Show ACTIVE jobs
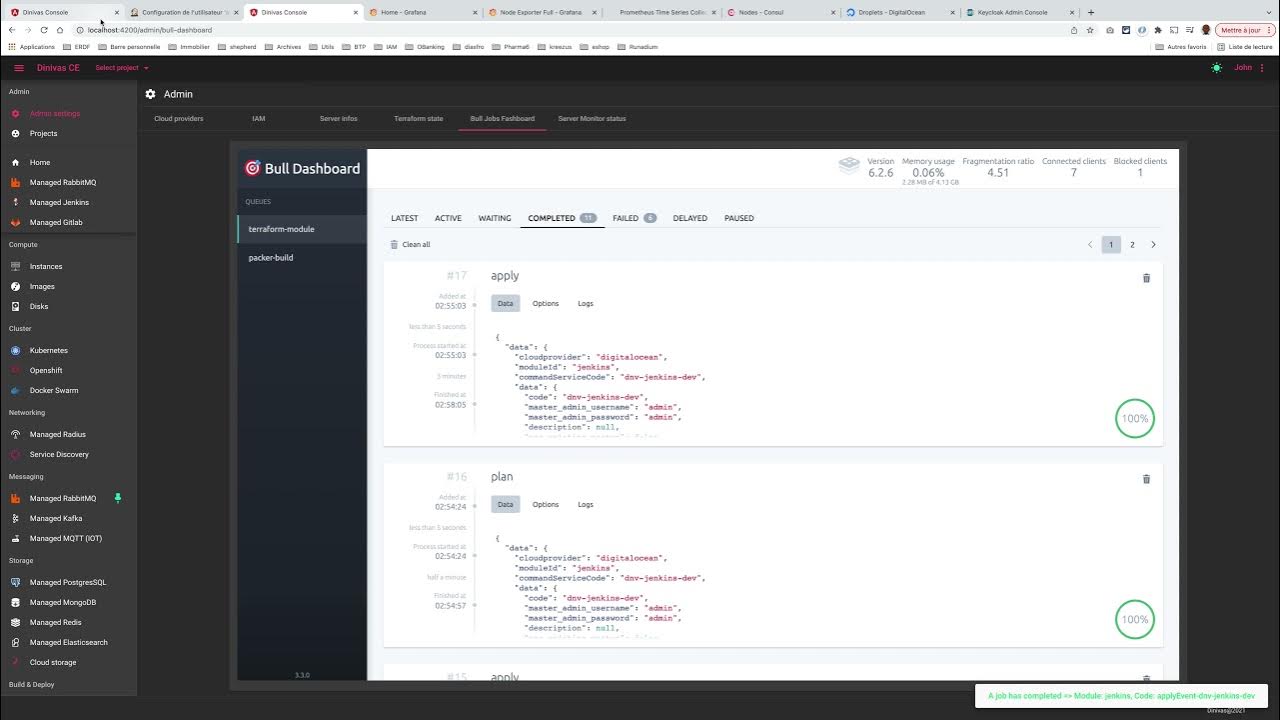 [448, 218]
